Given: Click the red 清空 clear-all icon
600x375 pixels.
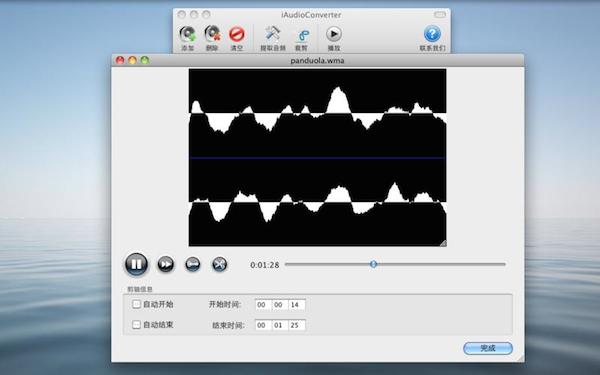Looking at the screenshot, I should tap(237, 34).
